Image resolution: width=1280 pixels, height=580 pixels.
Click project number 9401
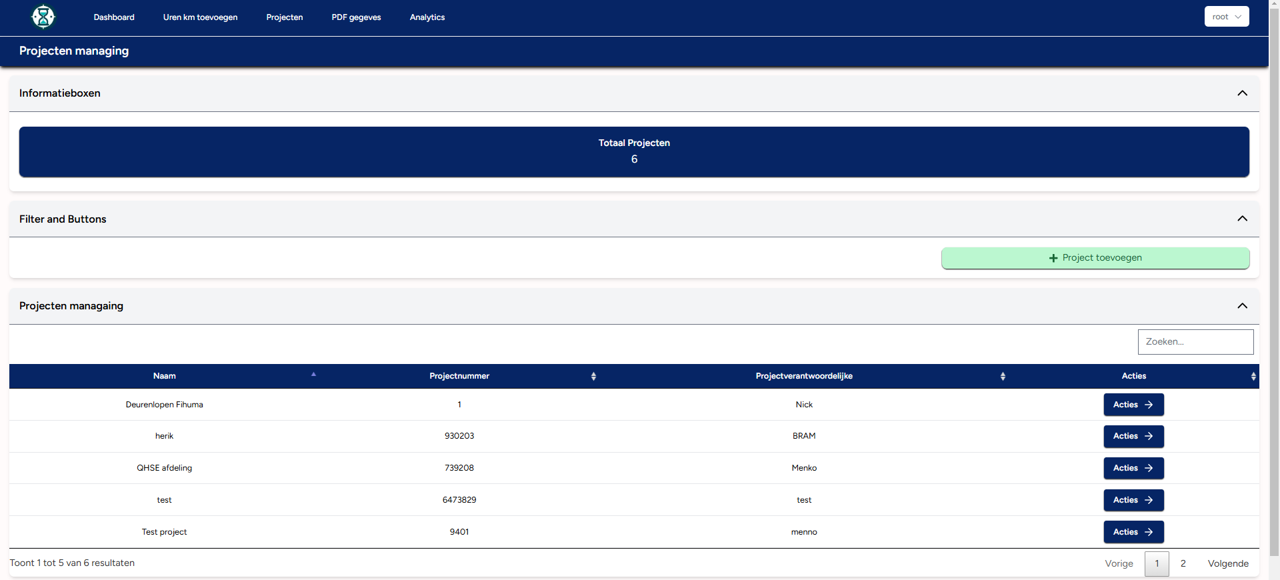tap(459, 532)
